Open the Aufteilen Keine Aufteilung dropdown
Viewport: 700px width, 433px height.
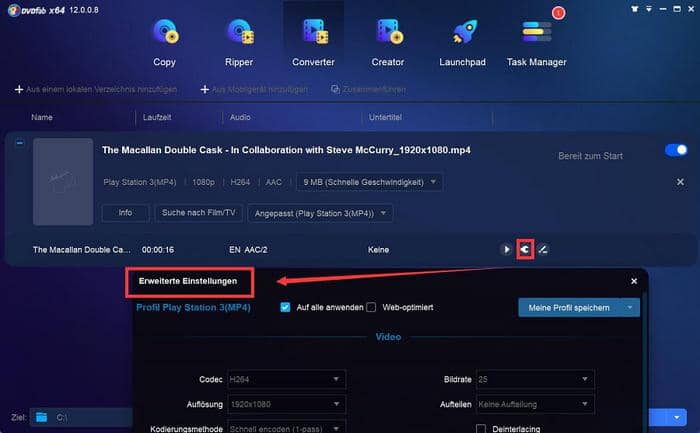coord(535,404)
